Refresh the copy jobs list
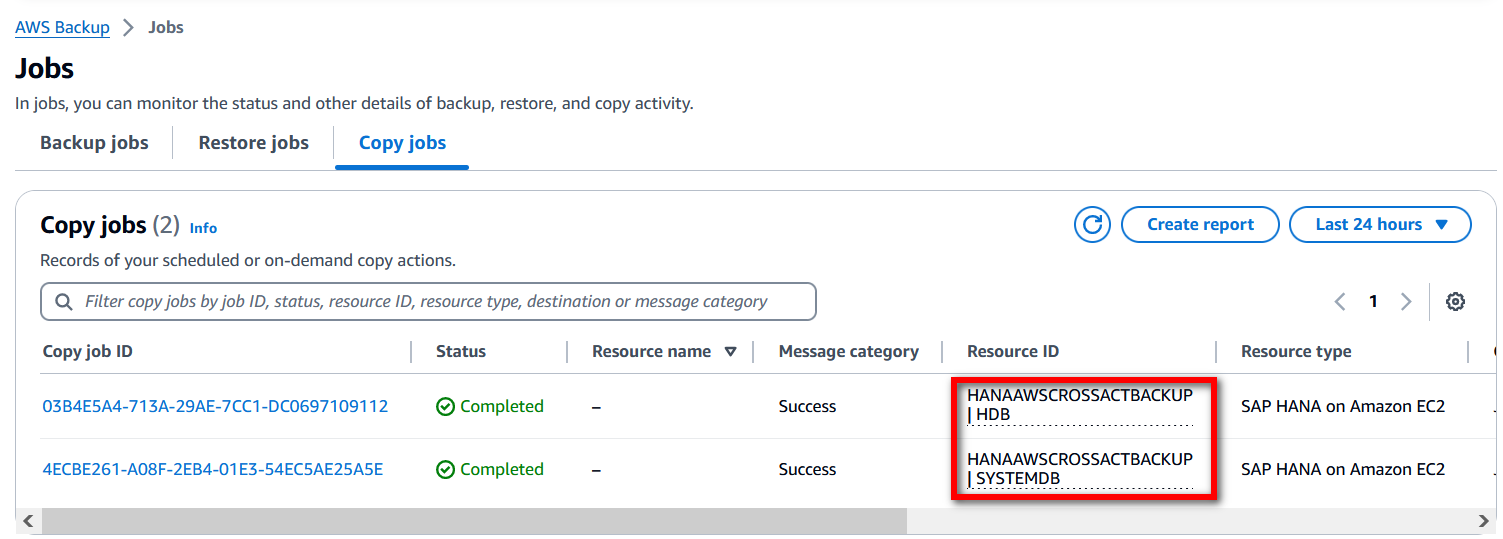This screenshot has height=539, width=1503. click(x=1092, y=225)
